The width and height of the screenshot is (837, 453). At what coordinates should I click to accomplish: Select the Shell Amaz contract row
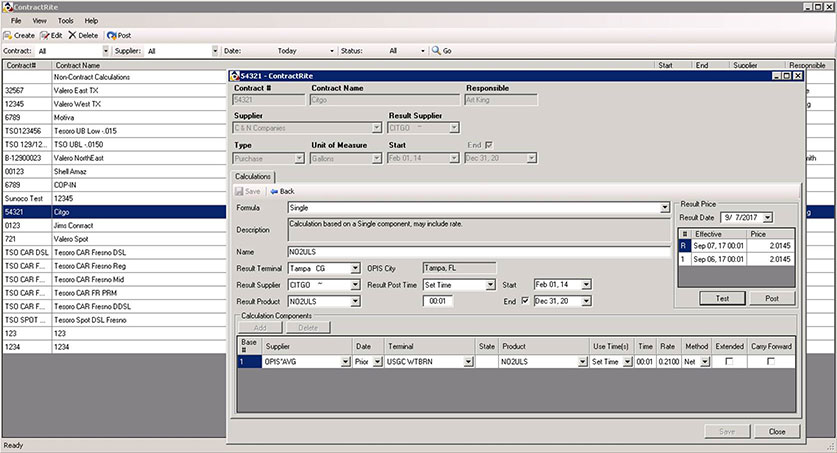[x=114, y=171]
